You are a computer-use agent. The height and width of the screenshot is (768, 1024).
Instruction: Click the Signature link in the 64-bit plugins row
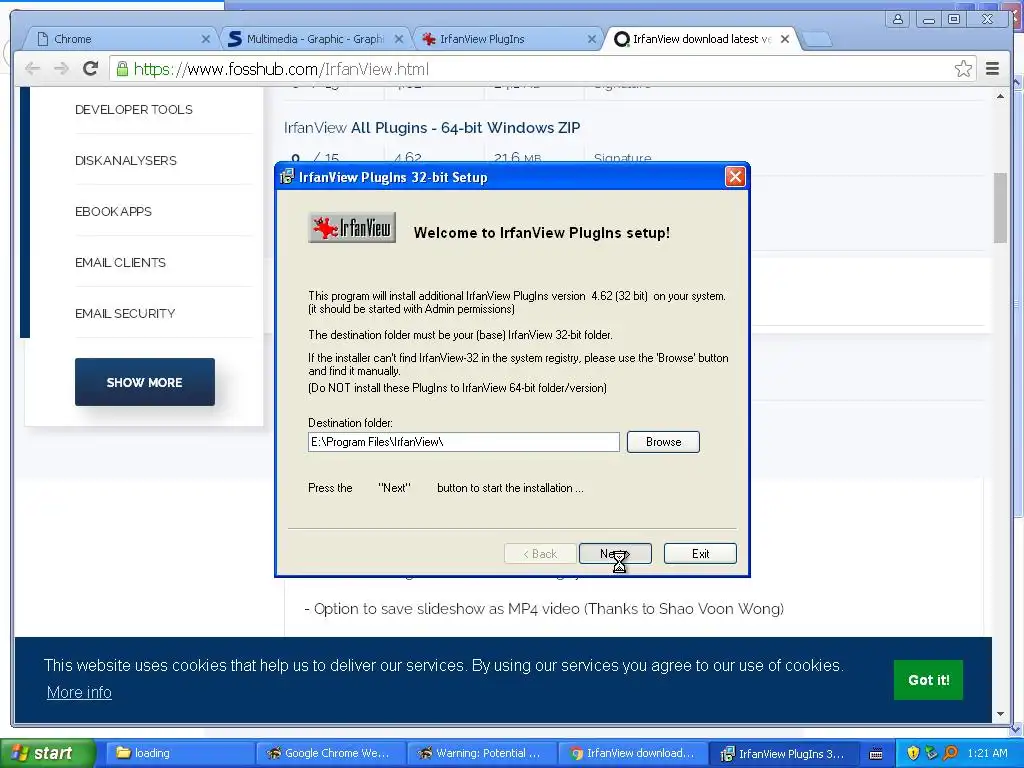coord(622,158)
